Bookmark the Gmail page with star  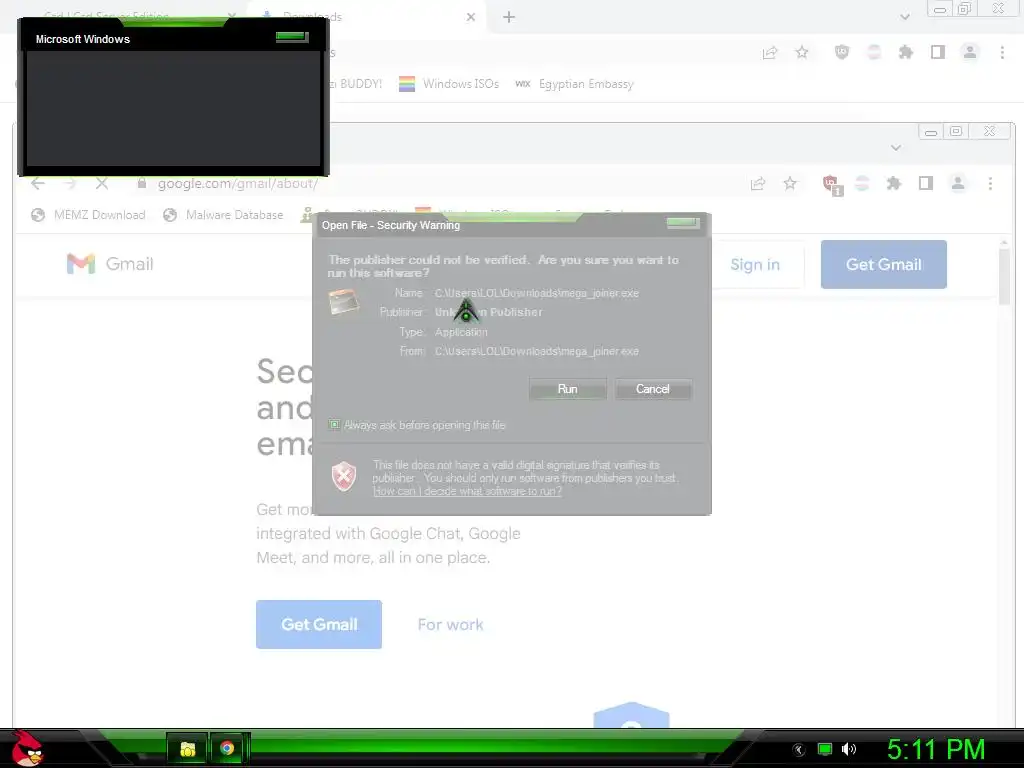[790, 184]
